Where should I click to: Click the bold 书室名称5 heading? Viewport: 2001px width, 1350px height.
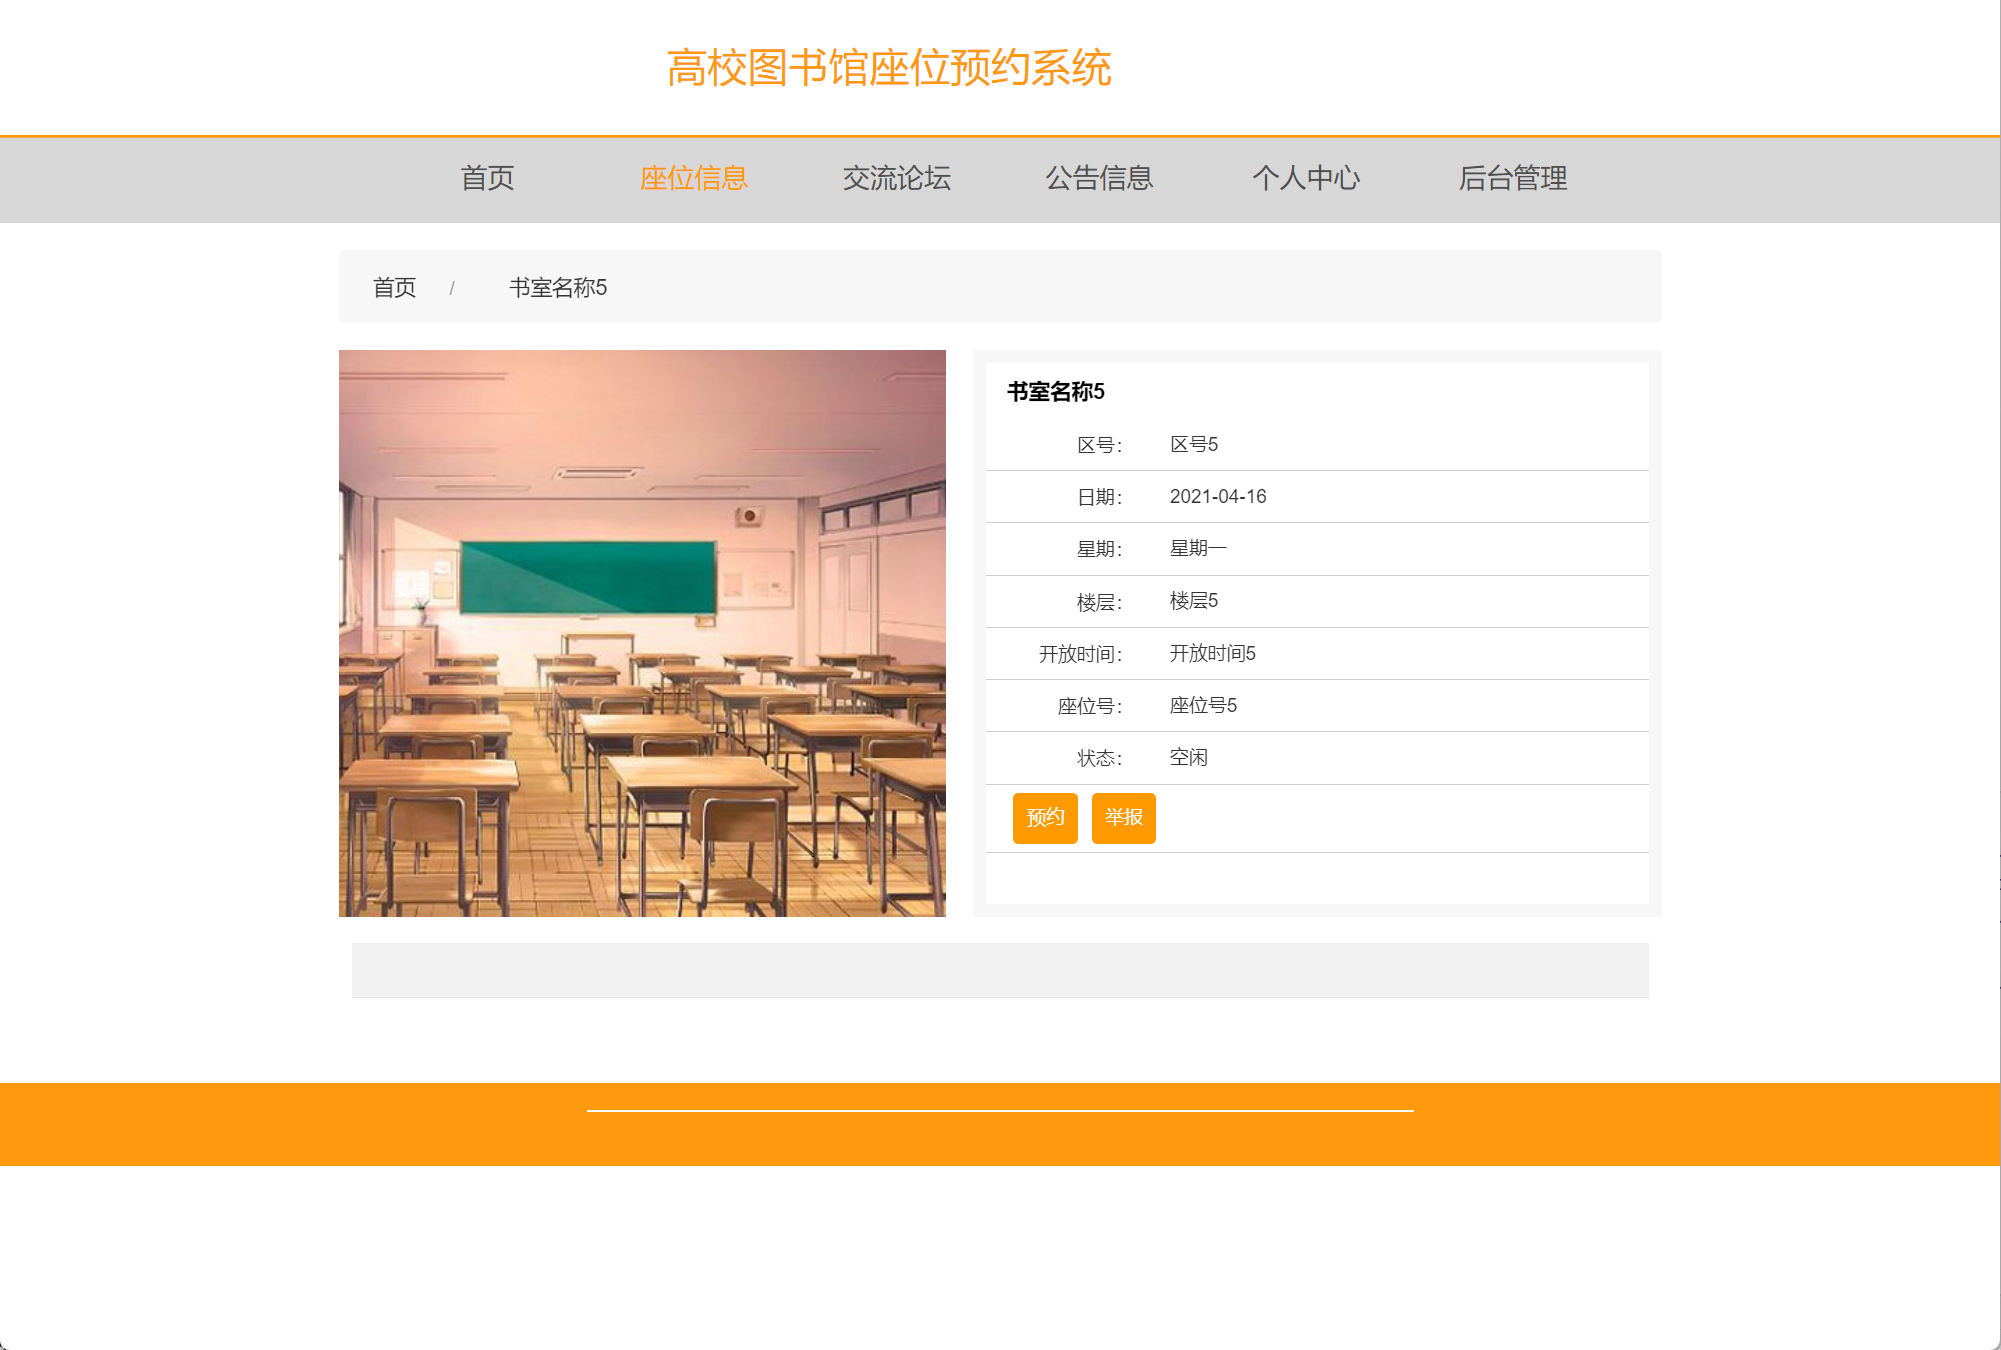click(x=1055, y=392)
